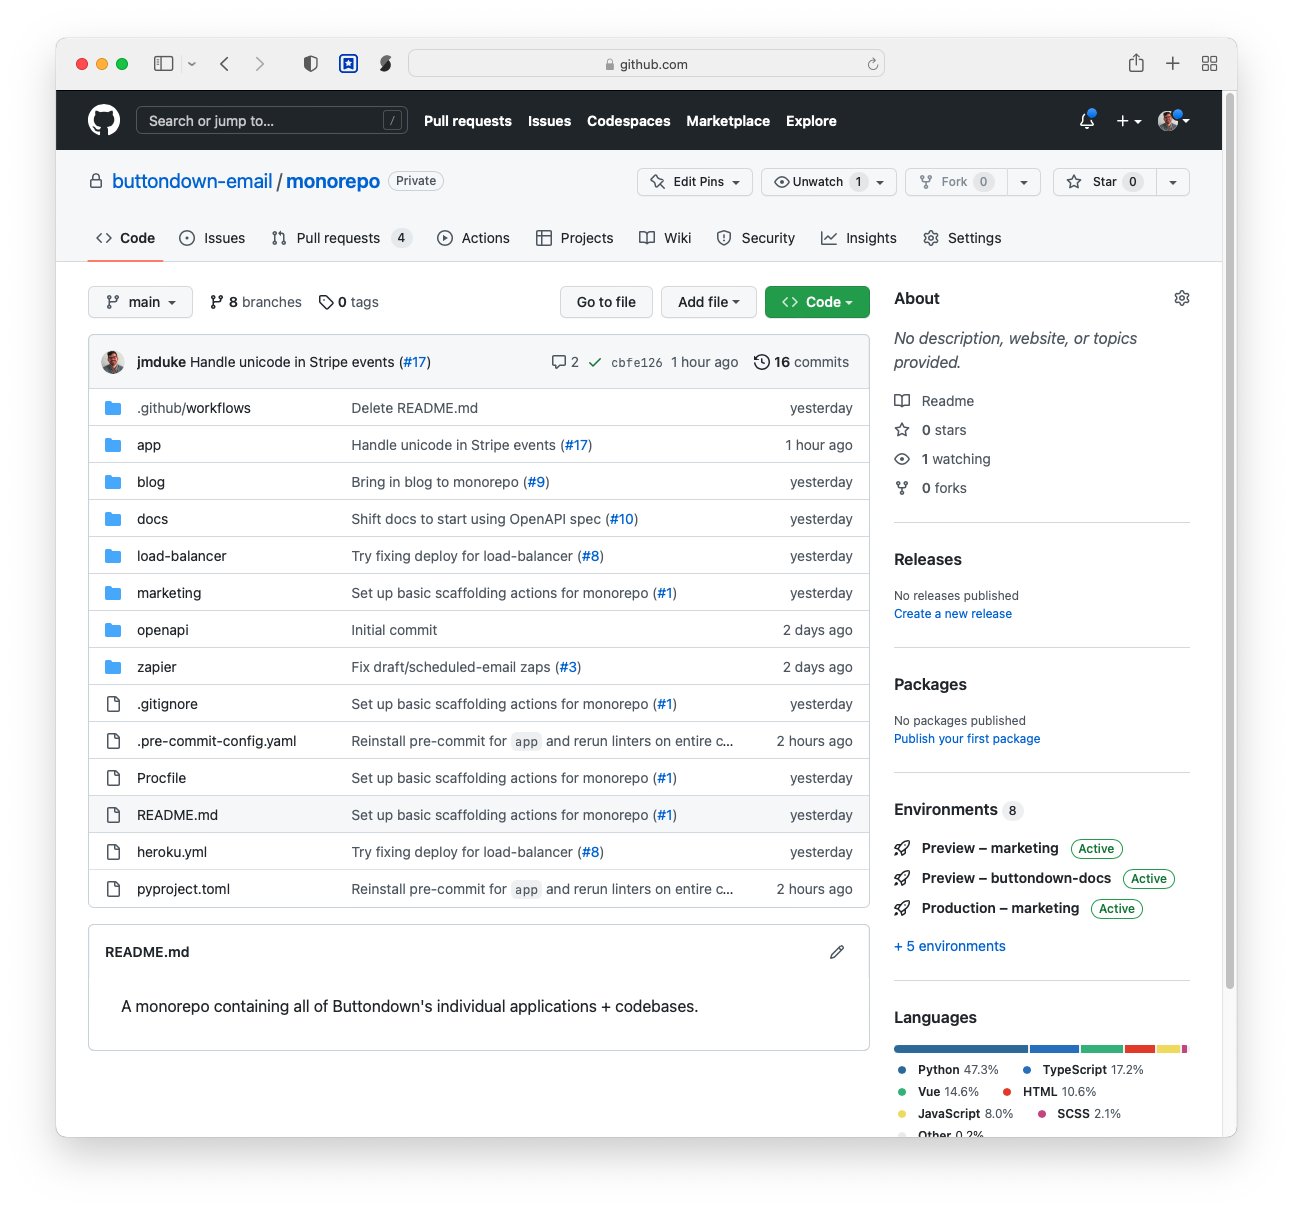This screenshot has width=1293, height=1211.
Task: Switch to the Issues tab
Action: coord(212,238)
